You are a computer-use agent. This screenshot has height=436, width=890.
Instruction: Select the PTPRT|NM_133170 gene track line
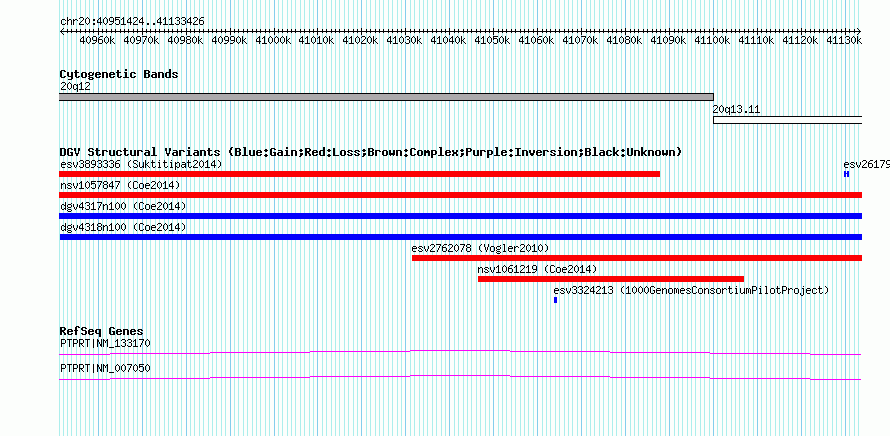(460, 353)
